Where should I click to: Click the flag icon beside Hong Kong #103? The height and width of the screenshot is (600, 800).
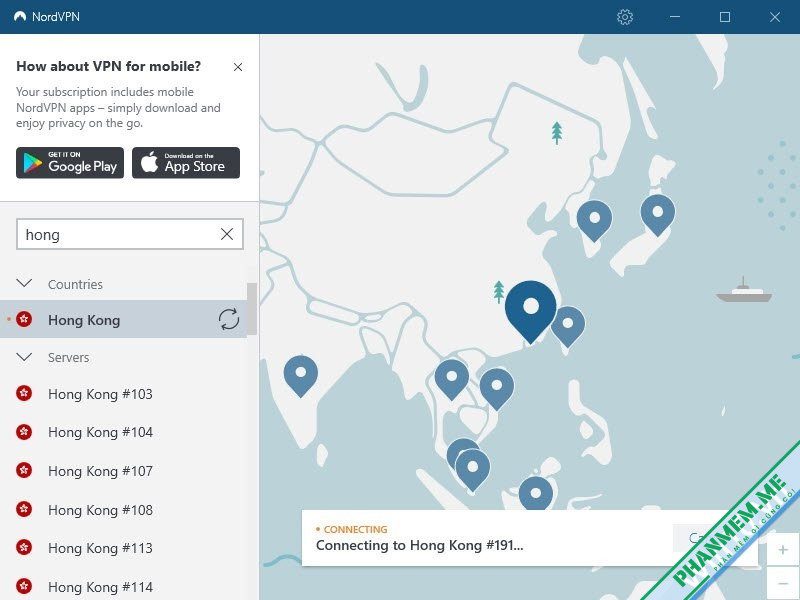point(24,393)
